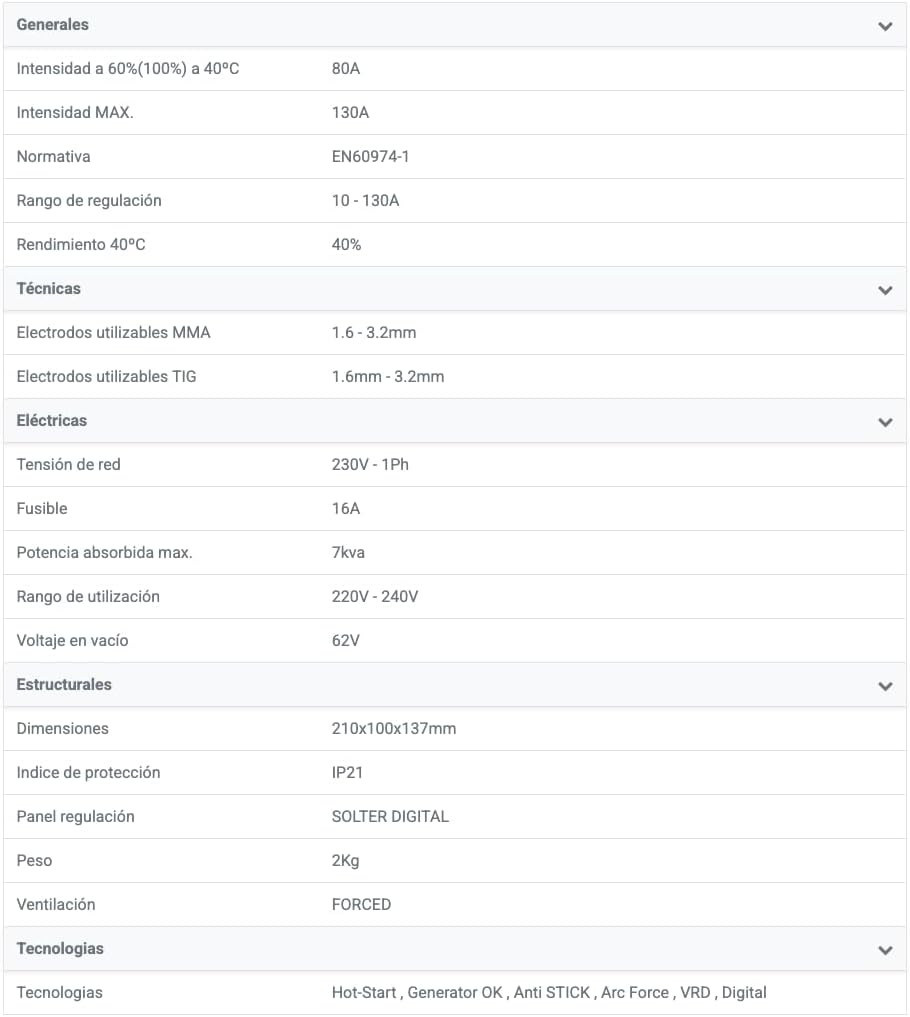The height and width of the screenshot is (1017, 910).
Task: Click the SOLTER DIGITAL panel value
Action: pos(390,817)
